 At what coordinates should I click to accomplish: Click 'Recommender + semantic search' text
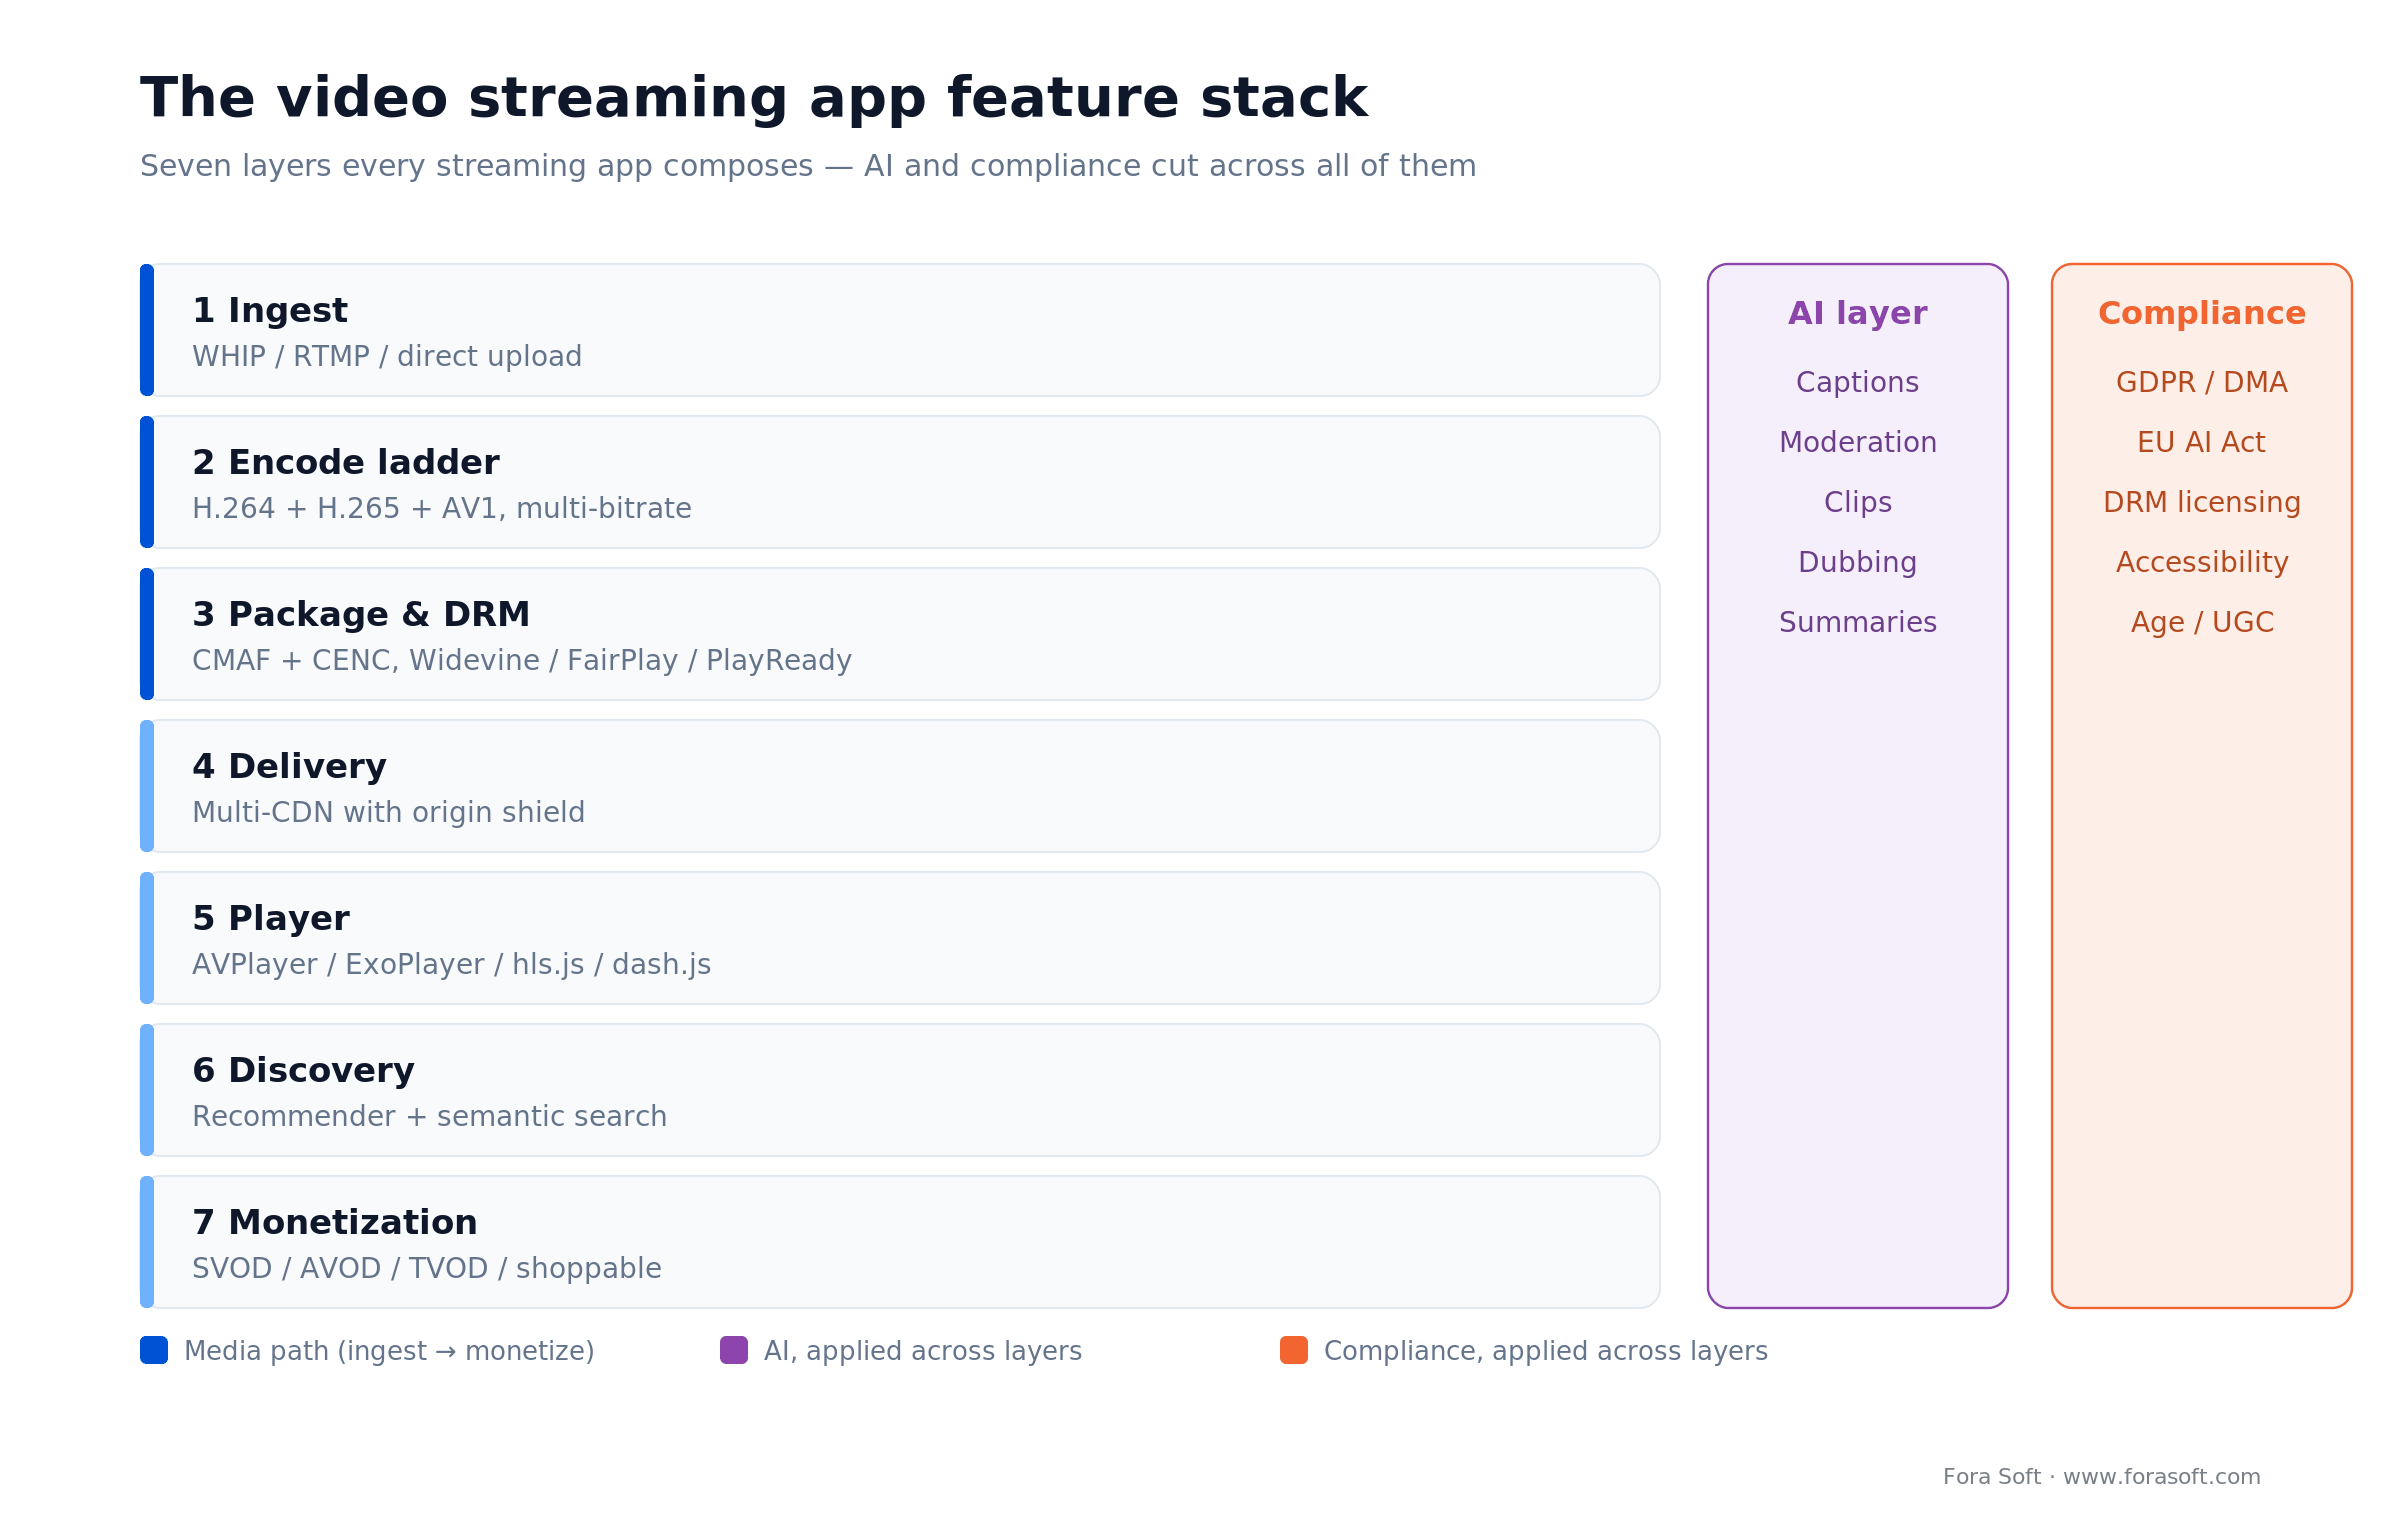coord(430,1117)
